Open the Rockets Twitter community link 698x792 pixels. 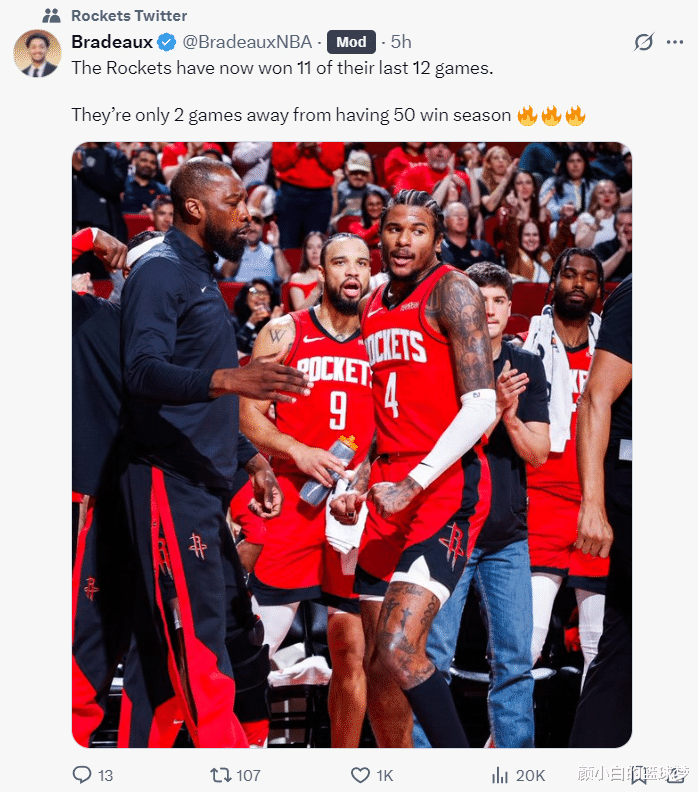point(129,16)
